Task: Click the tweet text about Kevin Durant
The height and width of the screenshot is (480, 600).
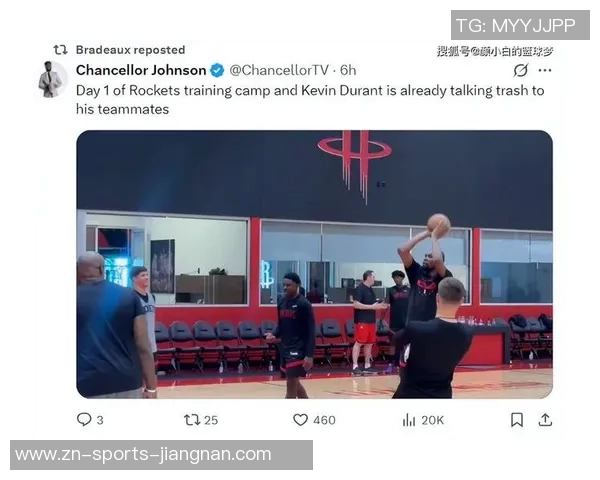Action: pos(310,100)
